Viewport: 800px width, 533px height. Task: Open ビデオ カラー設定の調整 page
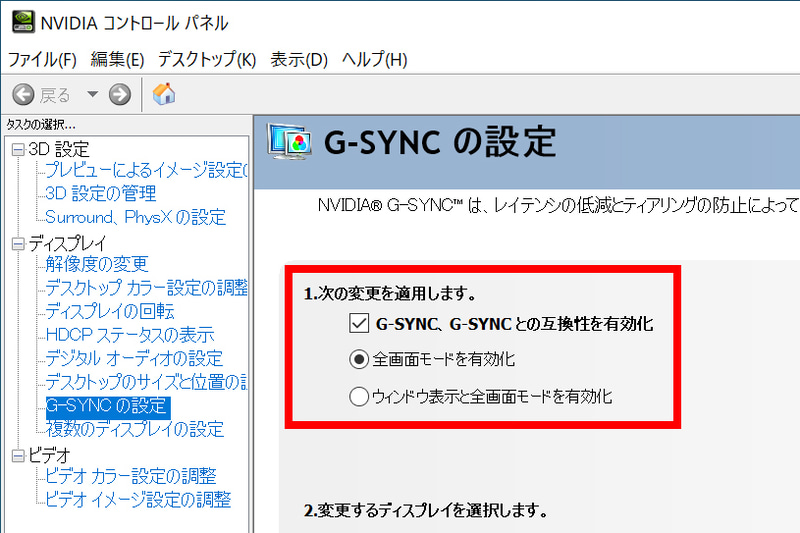[131, 476]
